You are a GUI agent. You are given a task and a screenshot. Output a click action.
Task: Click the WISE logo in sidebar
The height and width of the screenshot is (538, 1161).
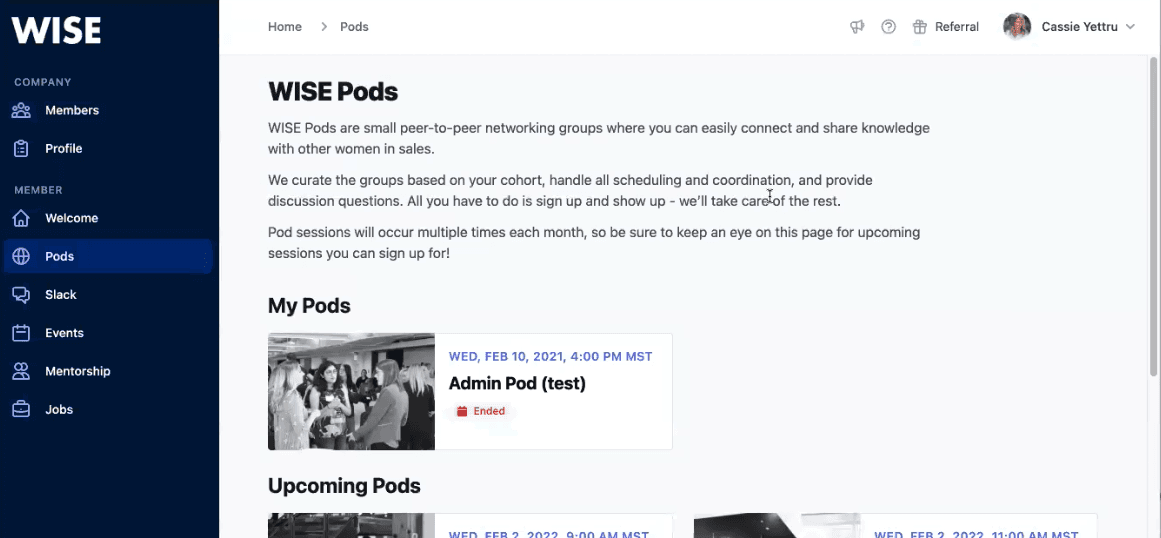click(56, 30)
